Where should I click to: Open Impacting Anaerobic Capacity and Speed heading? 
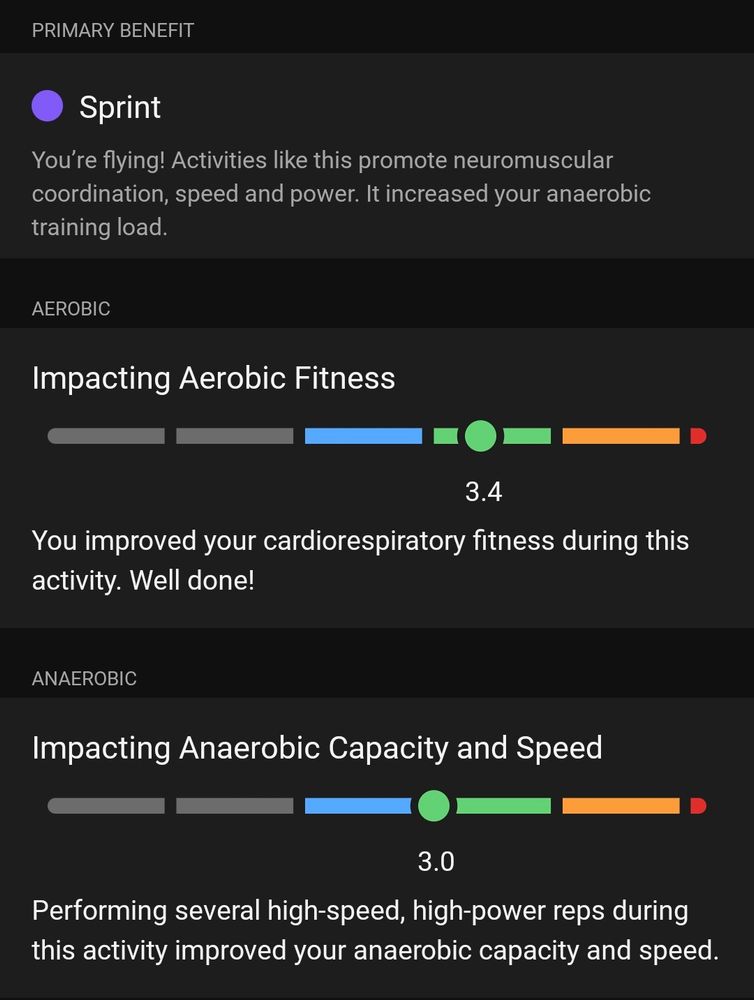[317, 748]
